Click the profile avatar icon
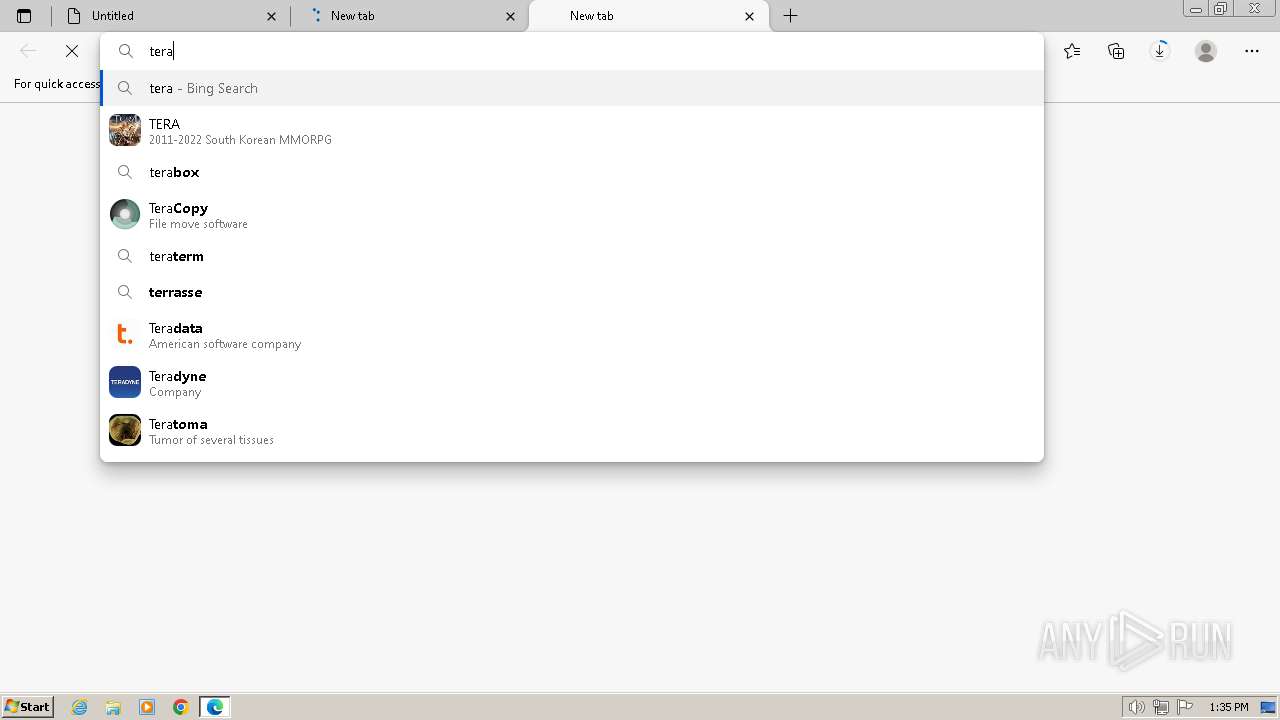Image resolution: width=1280 pixels, height=720 pixels. pos(1206,51)
